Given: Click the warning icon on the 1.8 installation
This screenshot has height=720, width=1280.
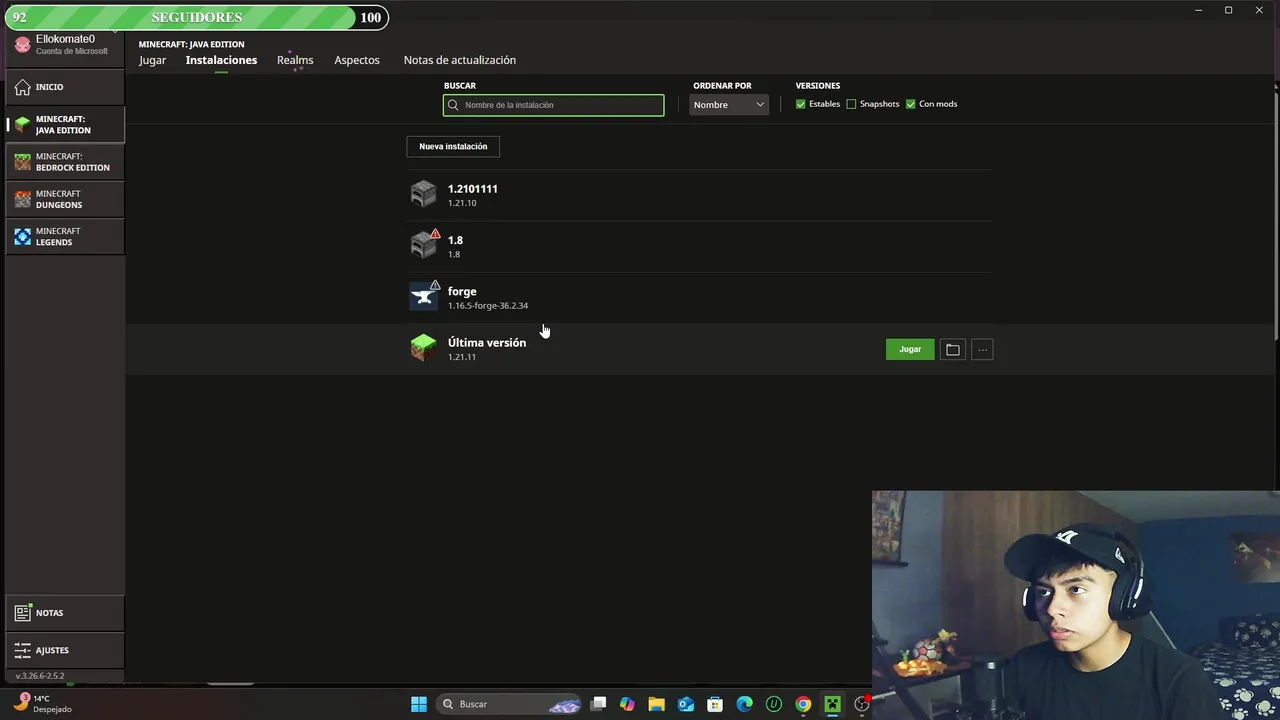Looking at the screenshot, I should pyautogui.click(x=435, y=234).
